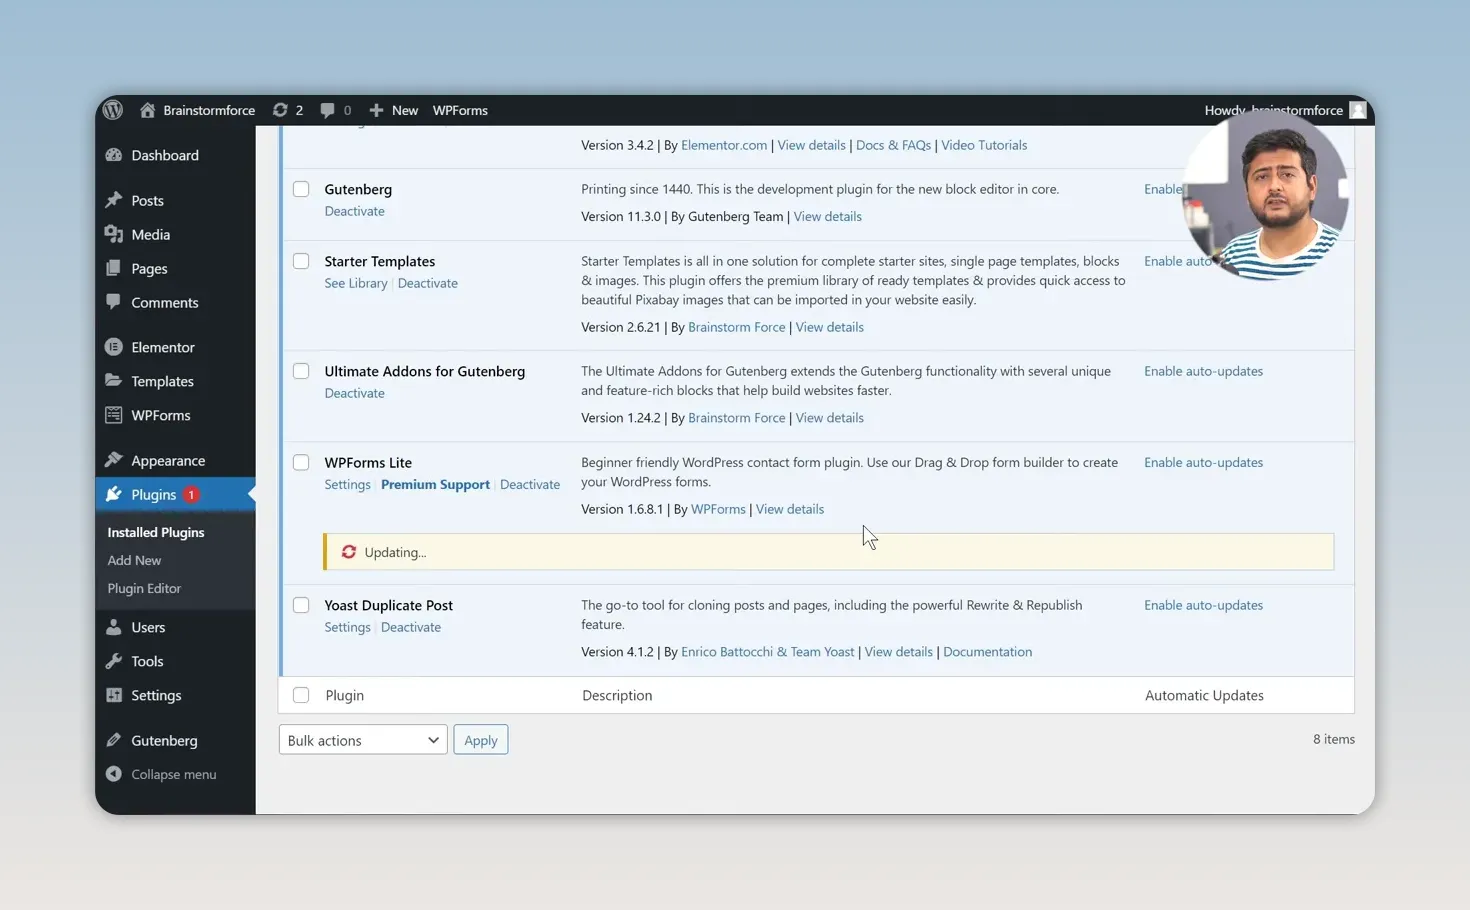
Task: Deactivate Starter Templates plugin
Action: click(428, 283)
